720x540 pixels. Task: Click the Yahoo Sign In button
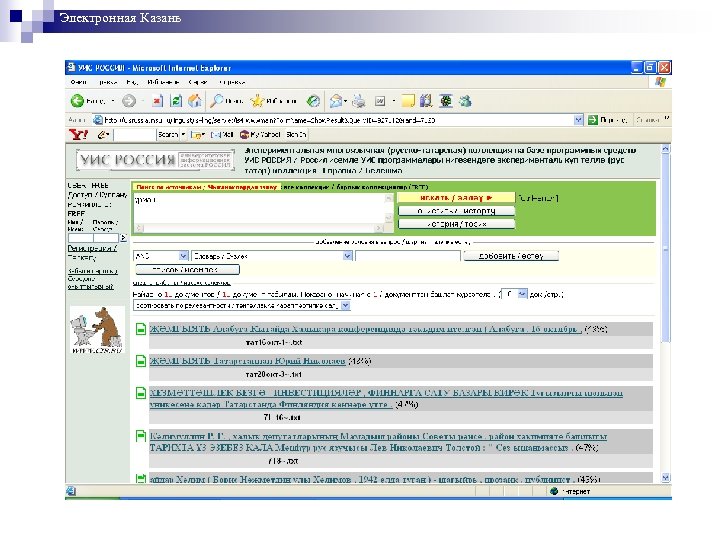coord(296,135)
